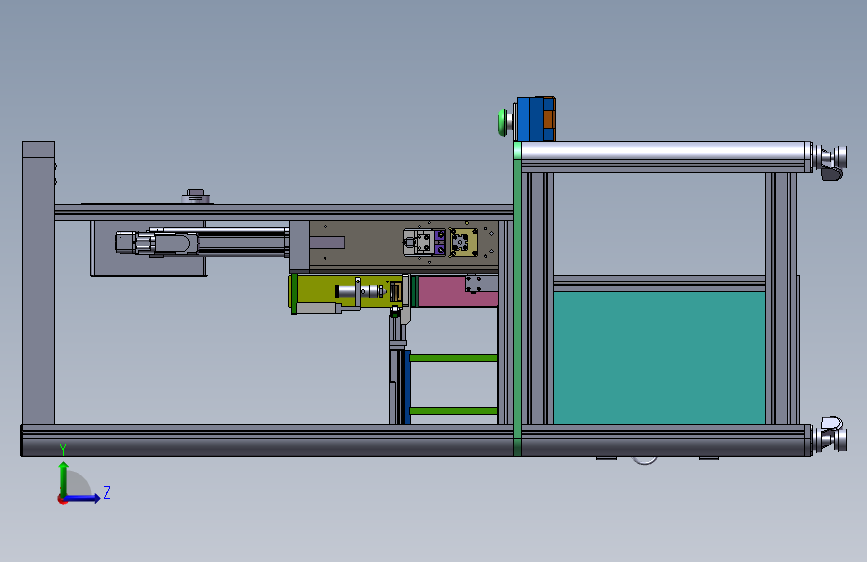The image size is (867, 562).
Task: Select the blue switch box housing
Action: (x=530, y=119)
